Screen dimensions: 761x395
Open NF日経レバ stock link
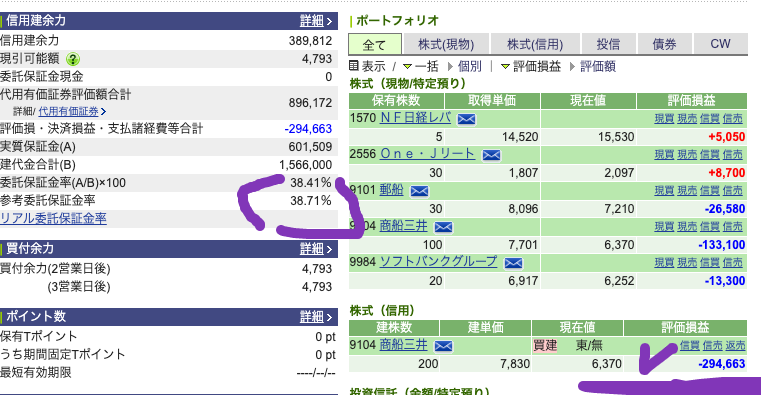[x=415, y=118]
